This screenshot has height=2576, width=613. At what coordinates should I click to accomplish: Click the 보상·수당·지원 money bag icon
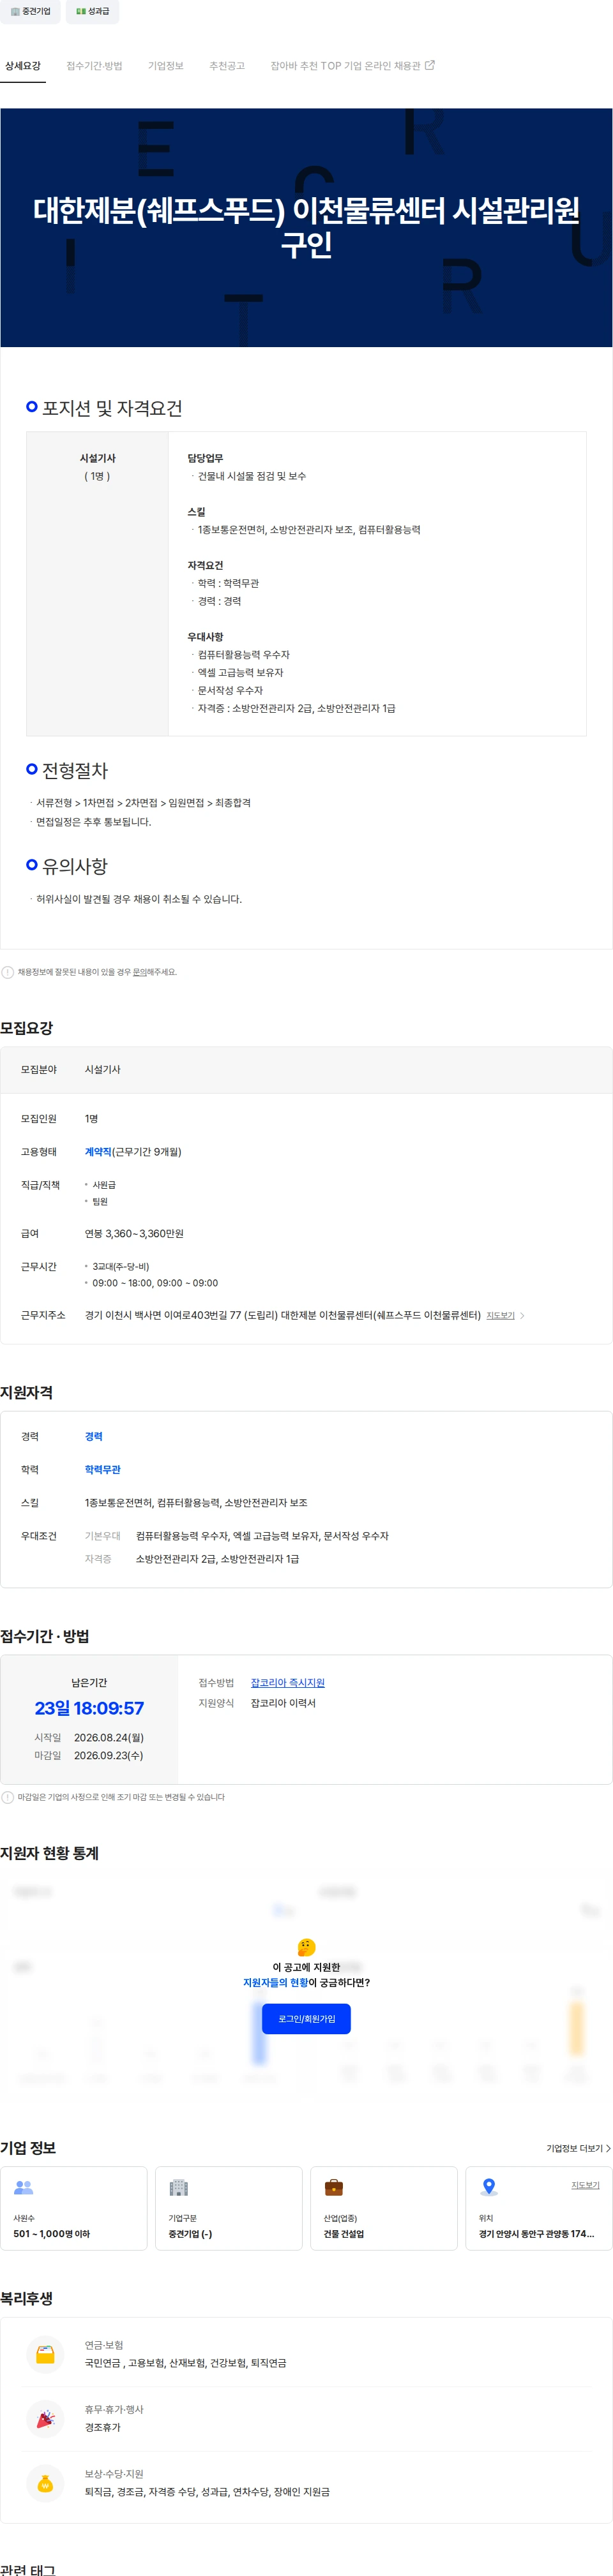point(45,2484)
